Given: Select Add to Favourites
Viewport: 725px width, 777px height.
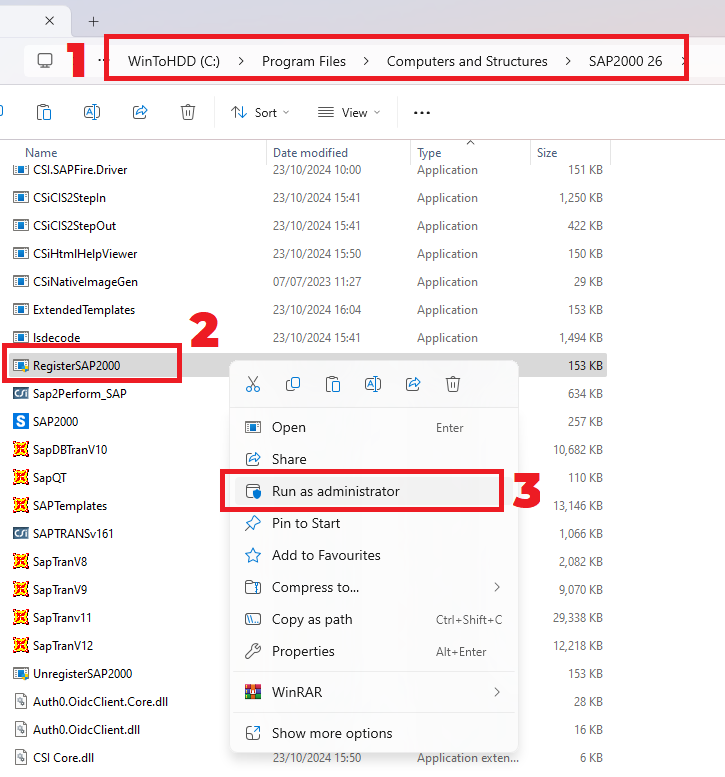Looking at the screenshot, I should pos(374,555).
